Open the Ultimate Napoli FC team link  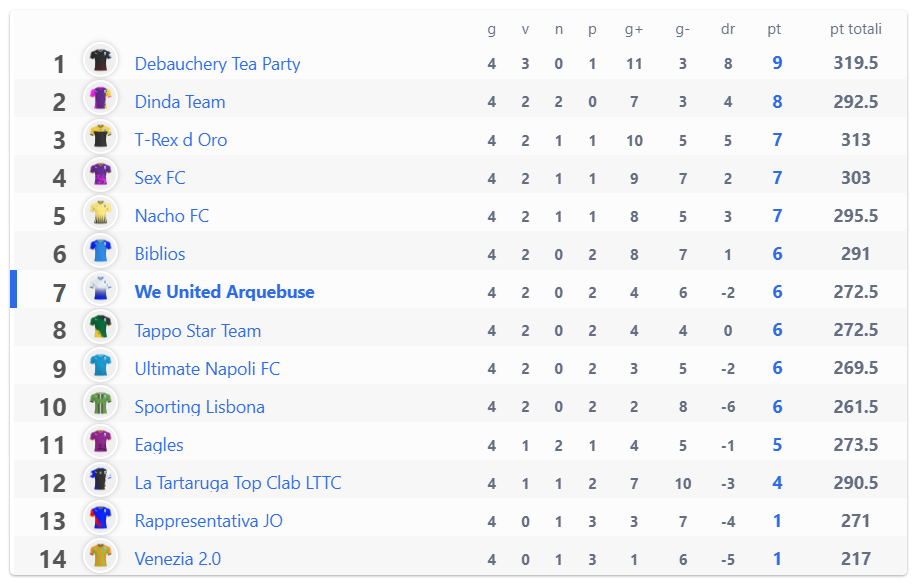pos(207,368)
